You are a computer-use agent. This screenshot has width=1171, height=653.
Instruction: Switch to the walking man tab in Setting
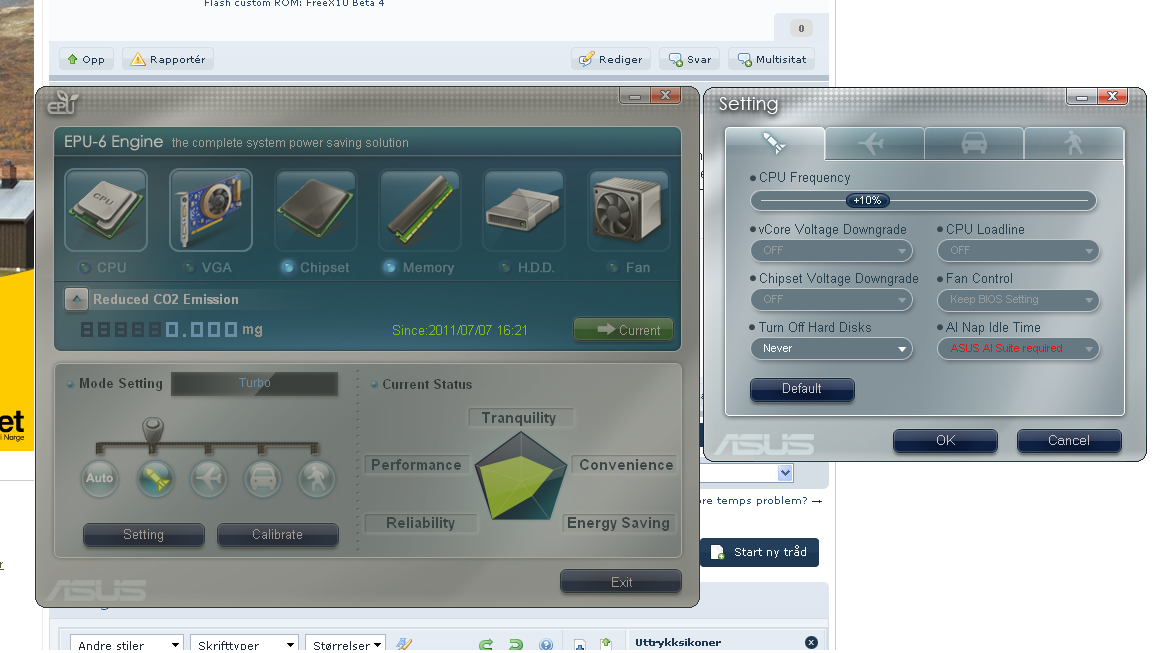(x=1074, y=143)
